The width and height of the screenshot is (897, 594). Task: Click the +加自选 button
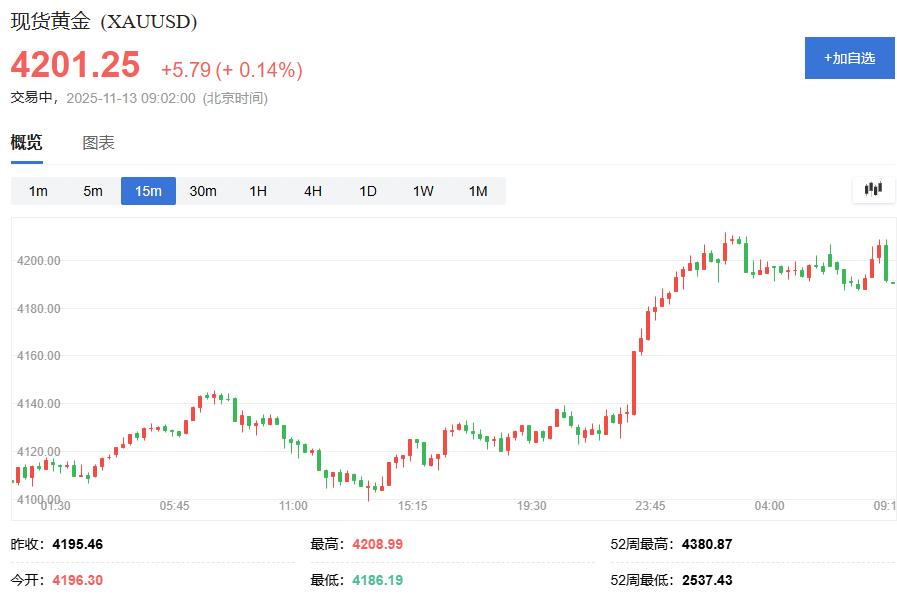(849, 59)
